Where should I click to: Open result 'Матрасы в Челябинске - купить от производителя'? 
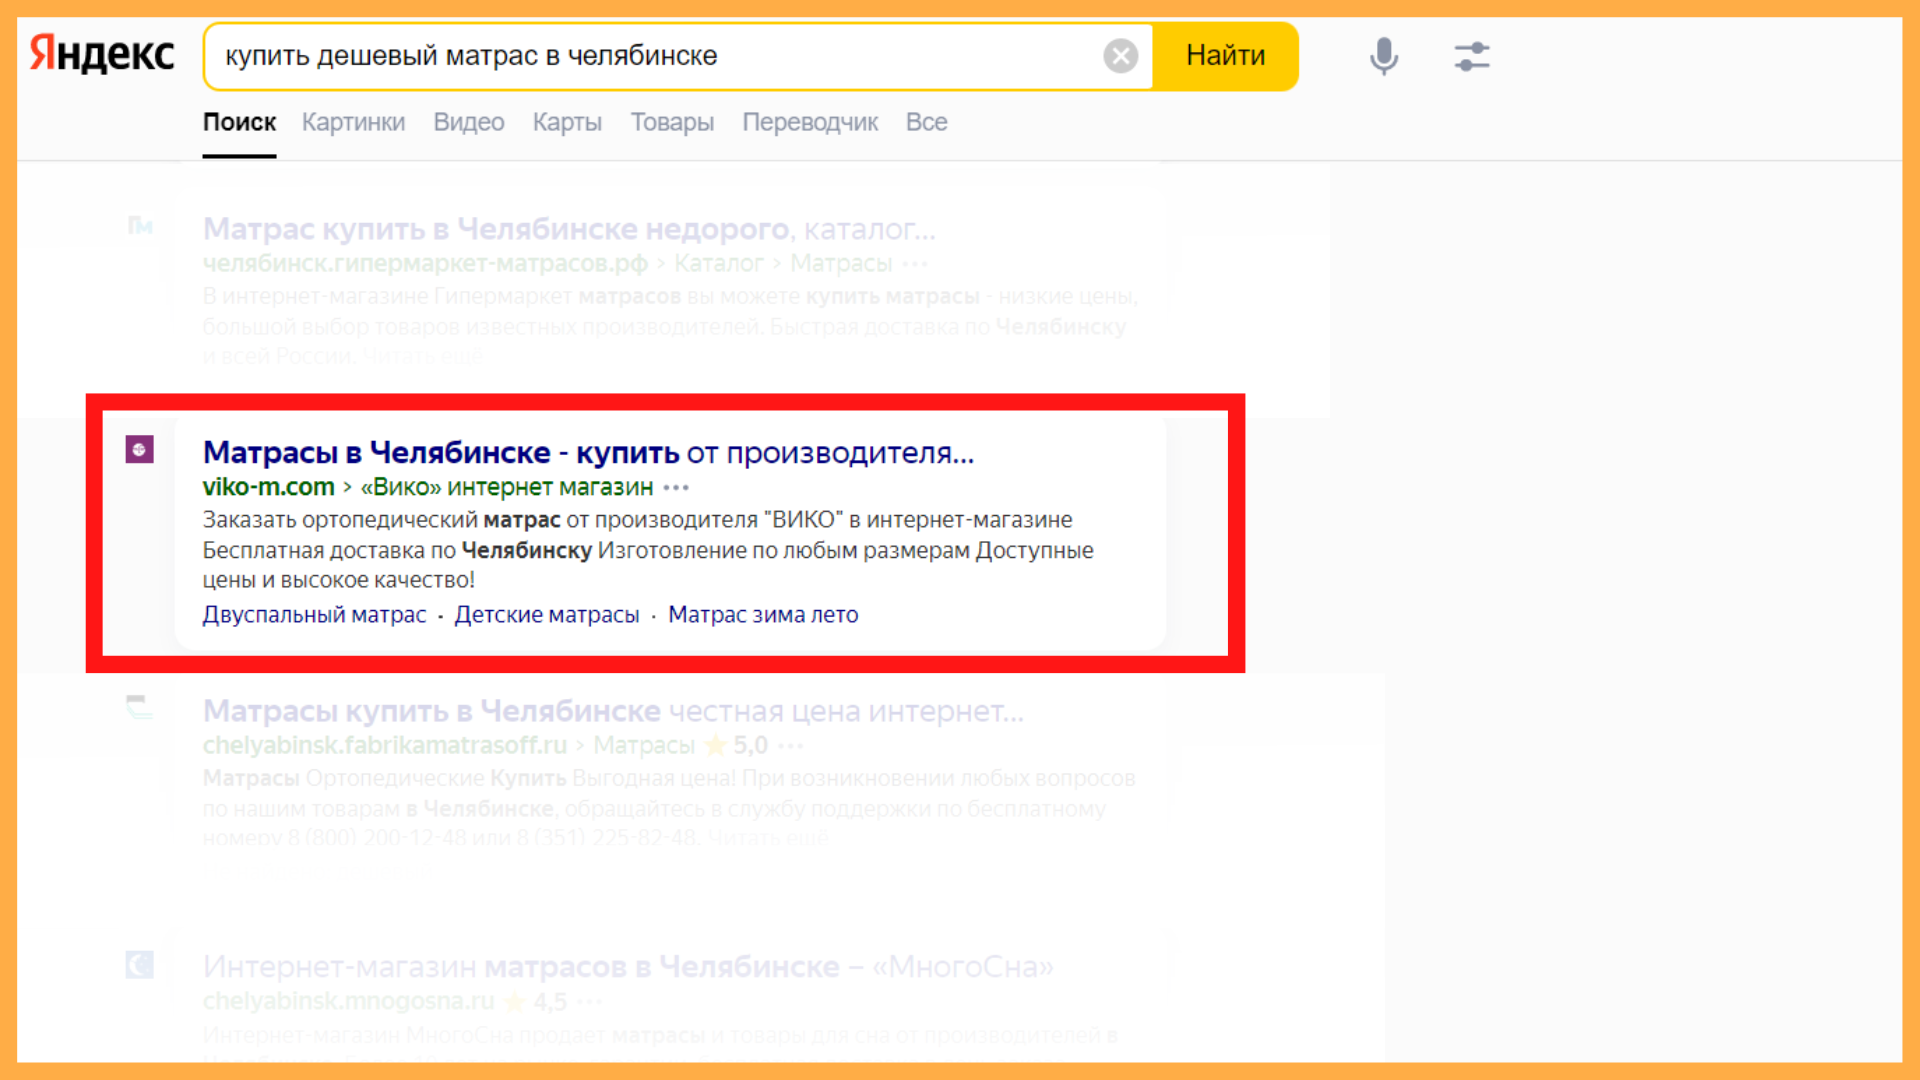pos(588,453)
